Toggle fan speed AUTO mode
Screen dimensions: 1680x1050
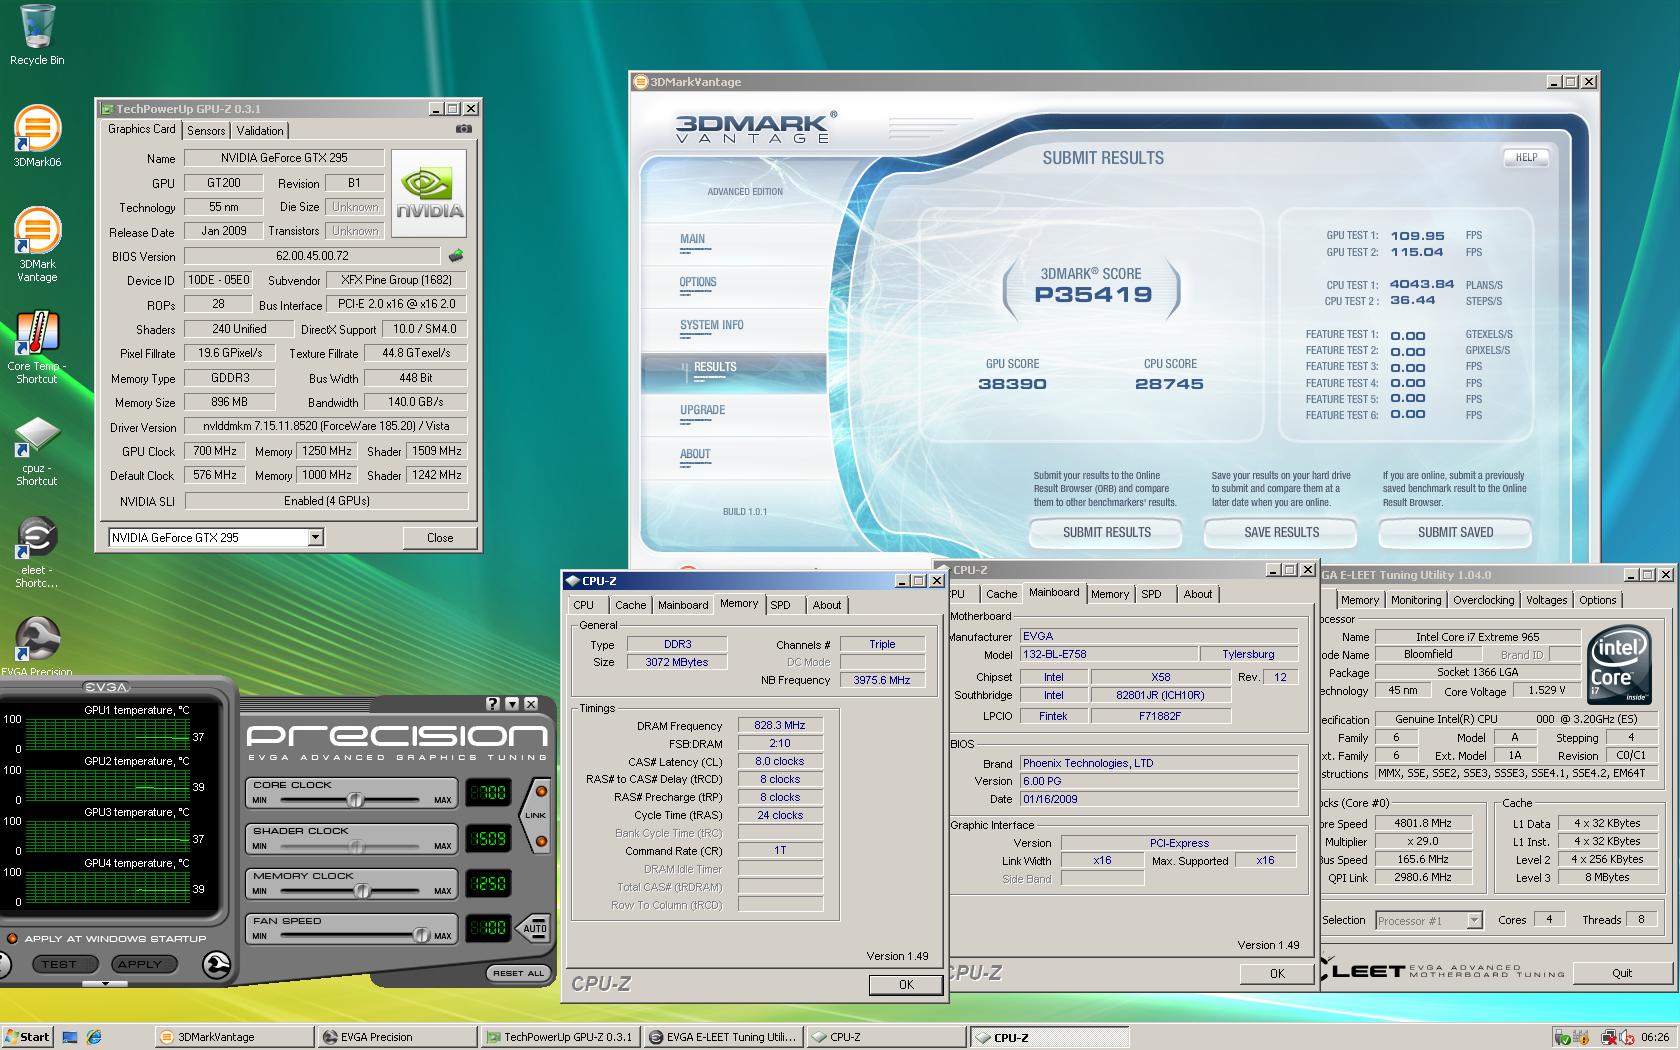(x=535, y=928)
